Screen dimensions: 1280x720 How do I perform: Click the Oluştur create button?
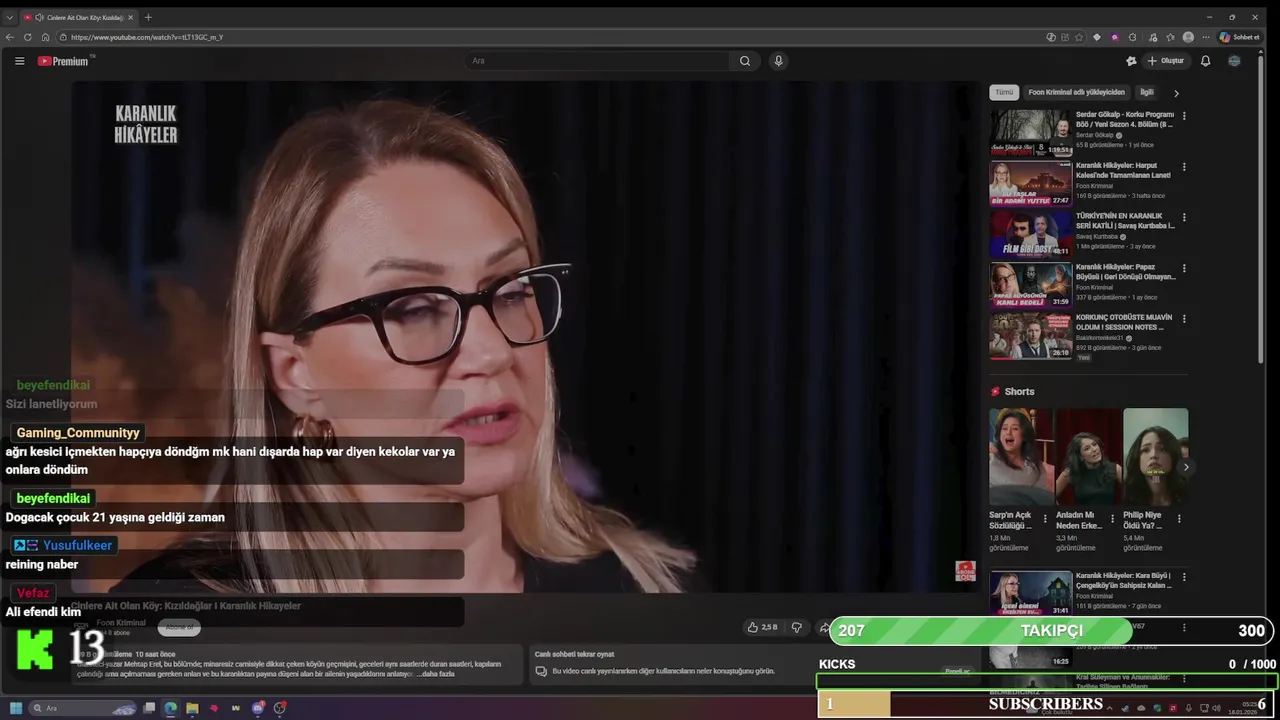coord(1165,61)
